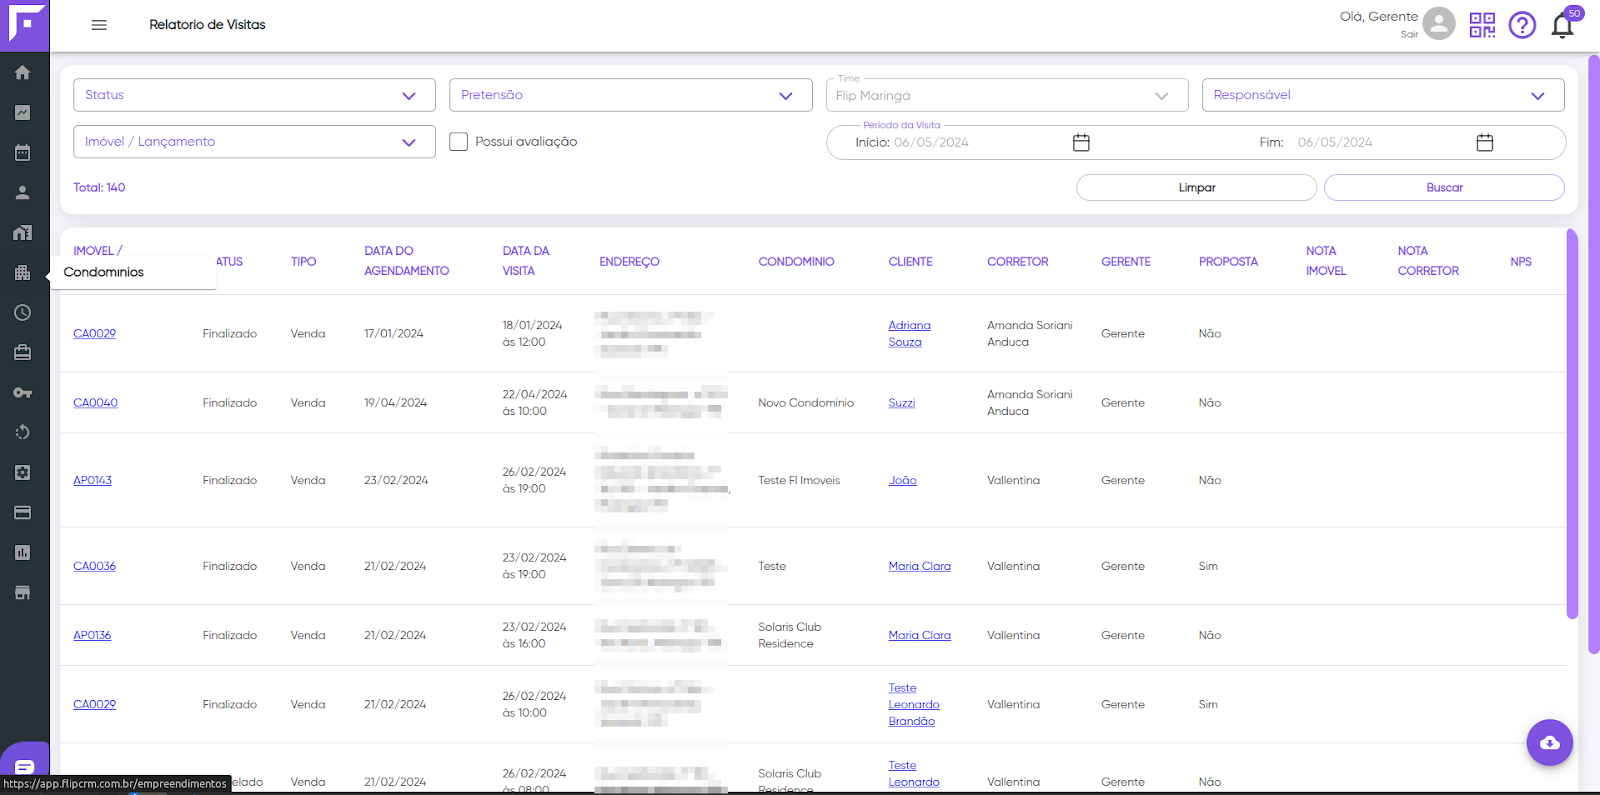Open the credit card sidebar icon

pyautogui.click(x=22, y=513)
